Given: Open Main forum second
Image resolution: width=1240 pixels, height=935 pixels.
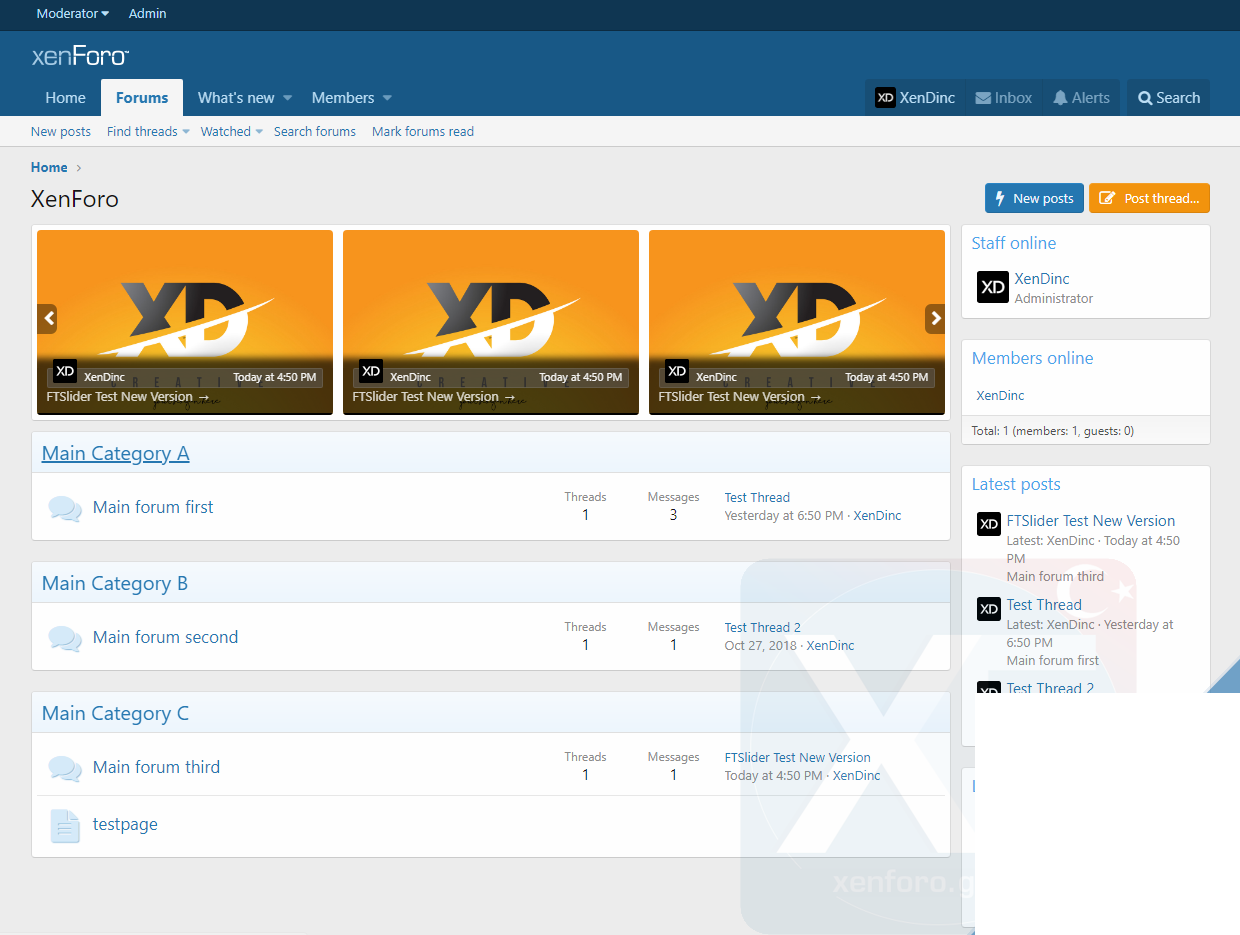Looking at the screenshot, I should click(165, 637).
